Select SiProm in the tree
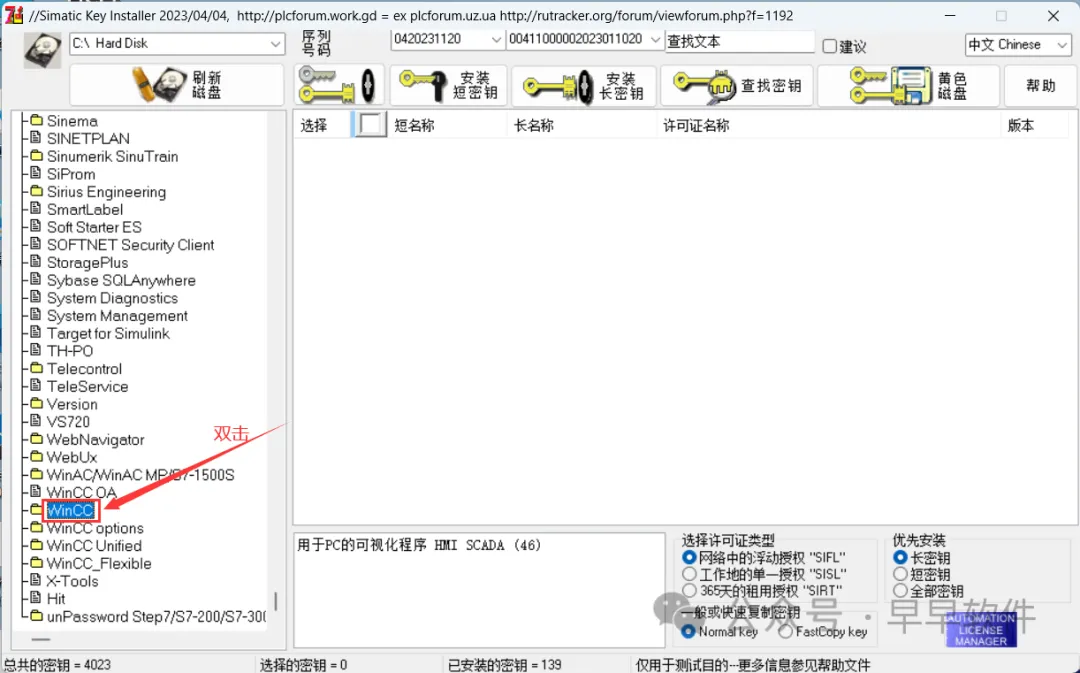Screen dimensions: 1080x673 71,174
